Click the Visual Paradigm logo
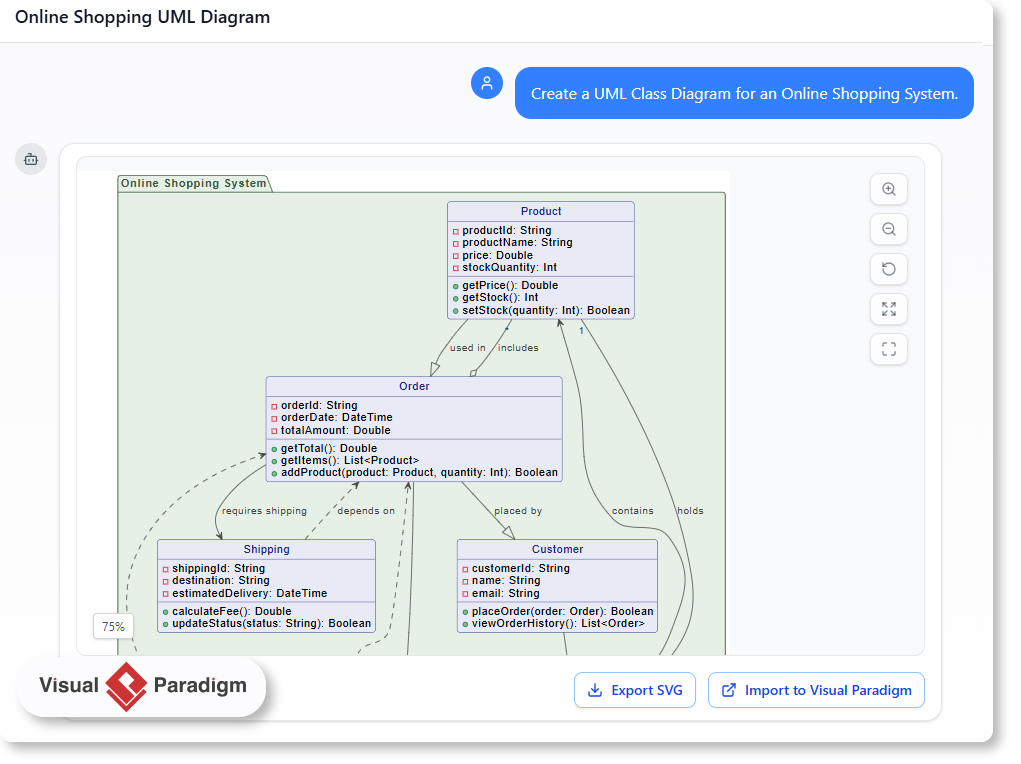The width and height of the screenshot is (1021, 764). coord(140,687)
